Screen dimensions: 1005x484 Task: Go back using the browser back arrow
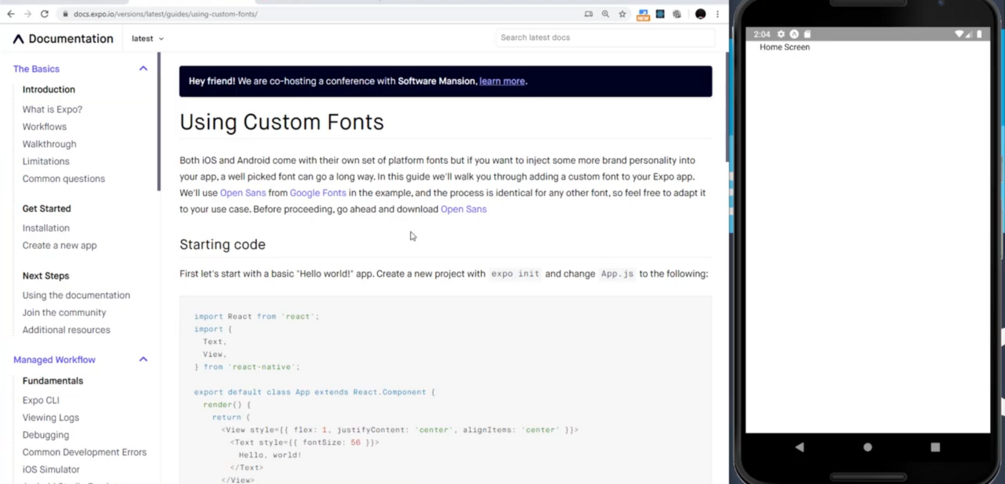(11, 13)
